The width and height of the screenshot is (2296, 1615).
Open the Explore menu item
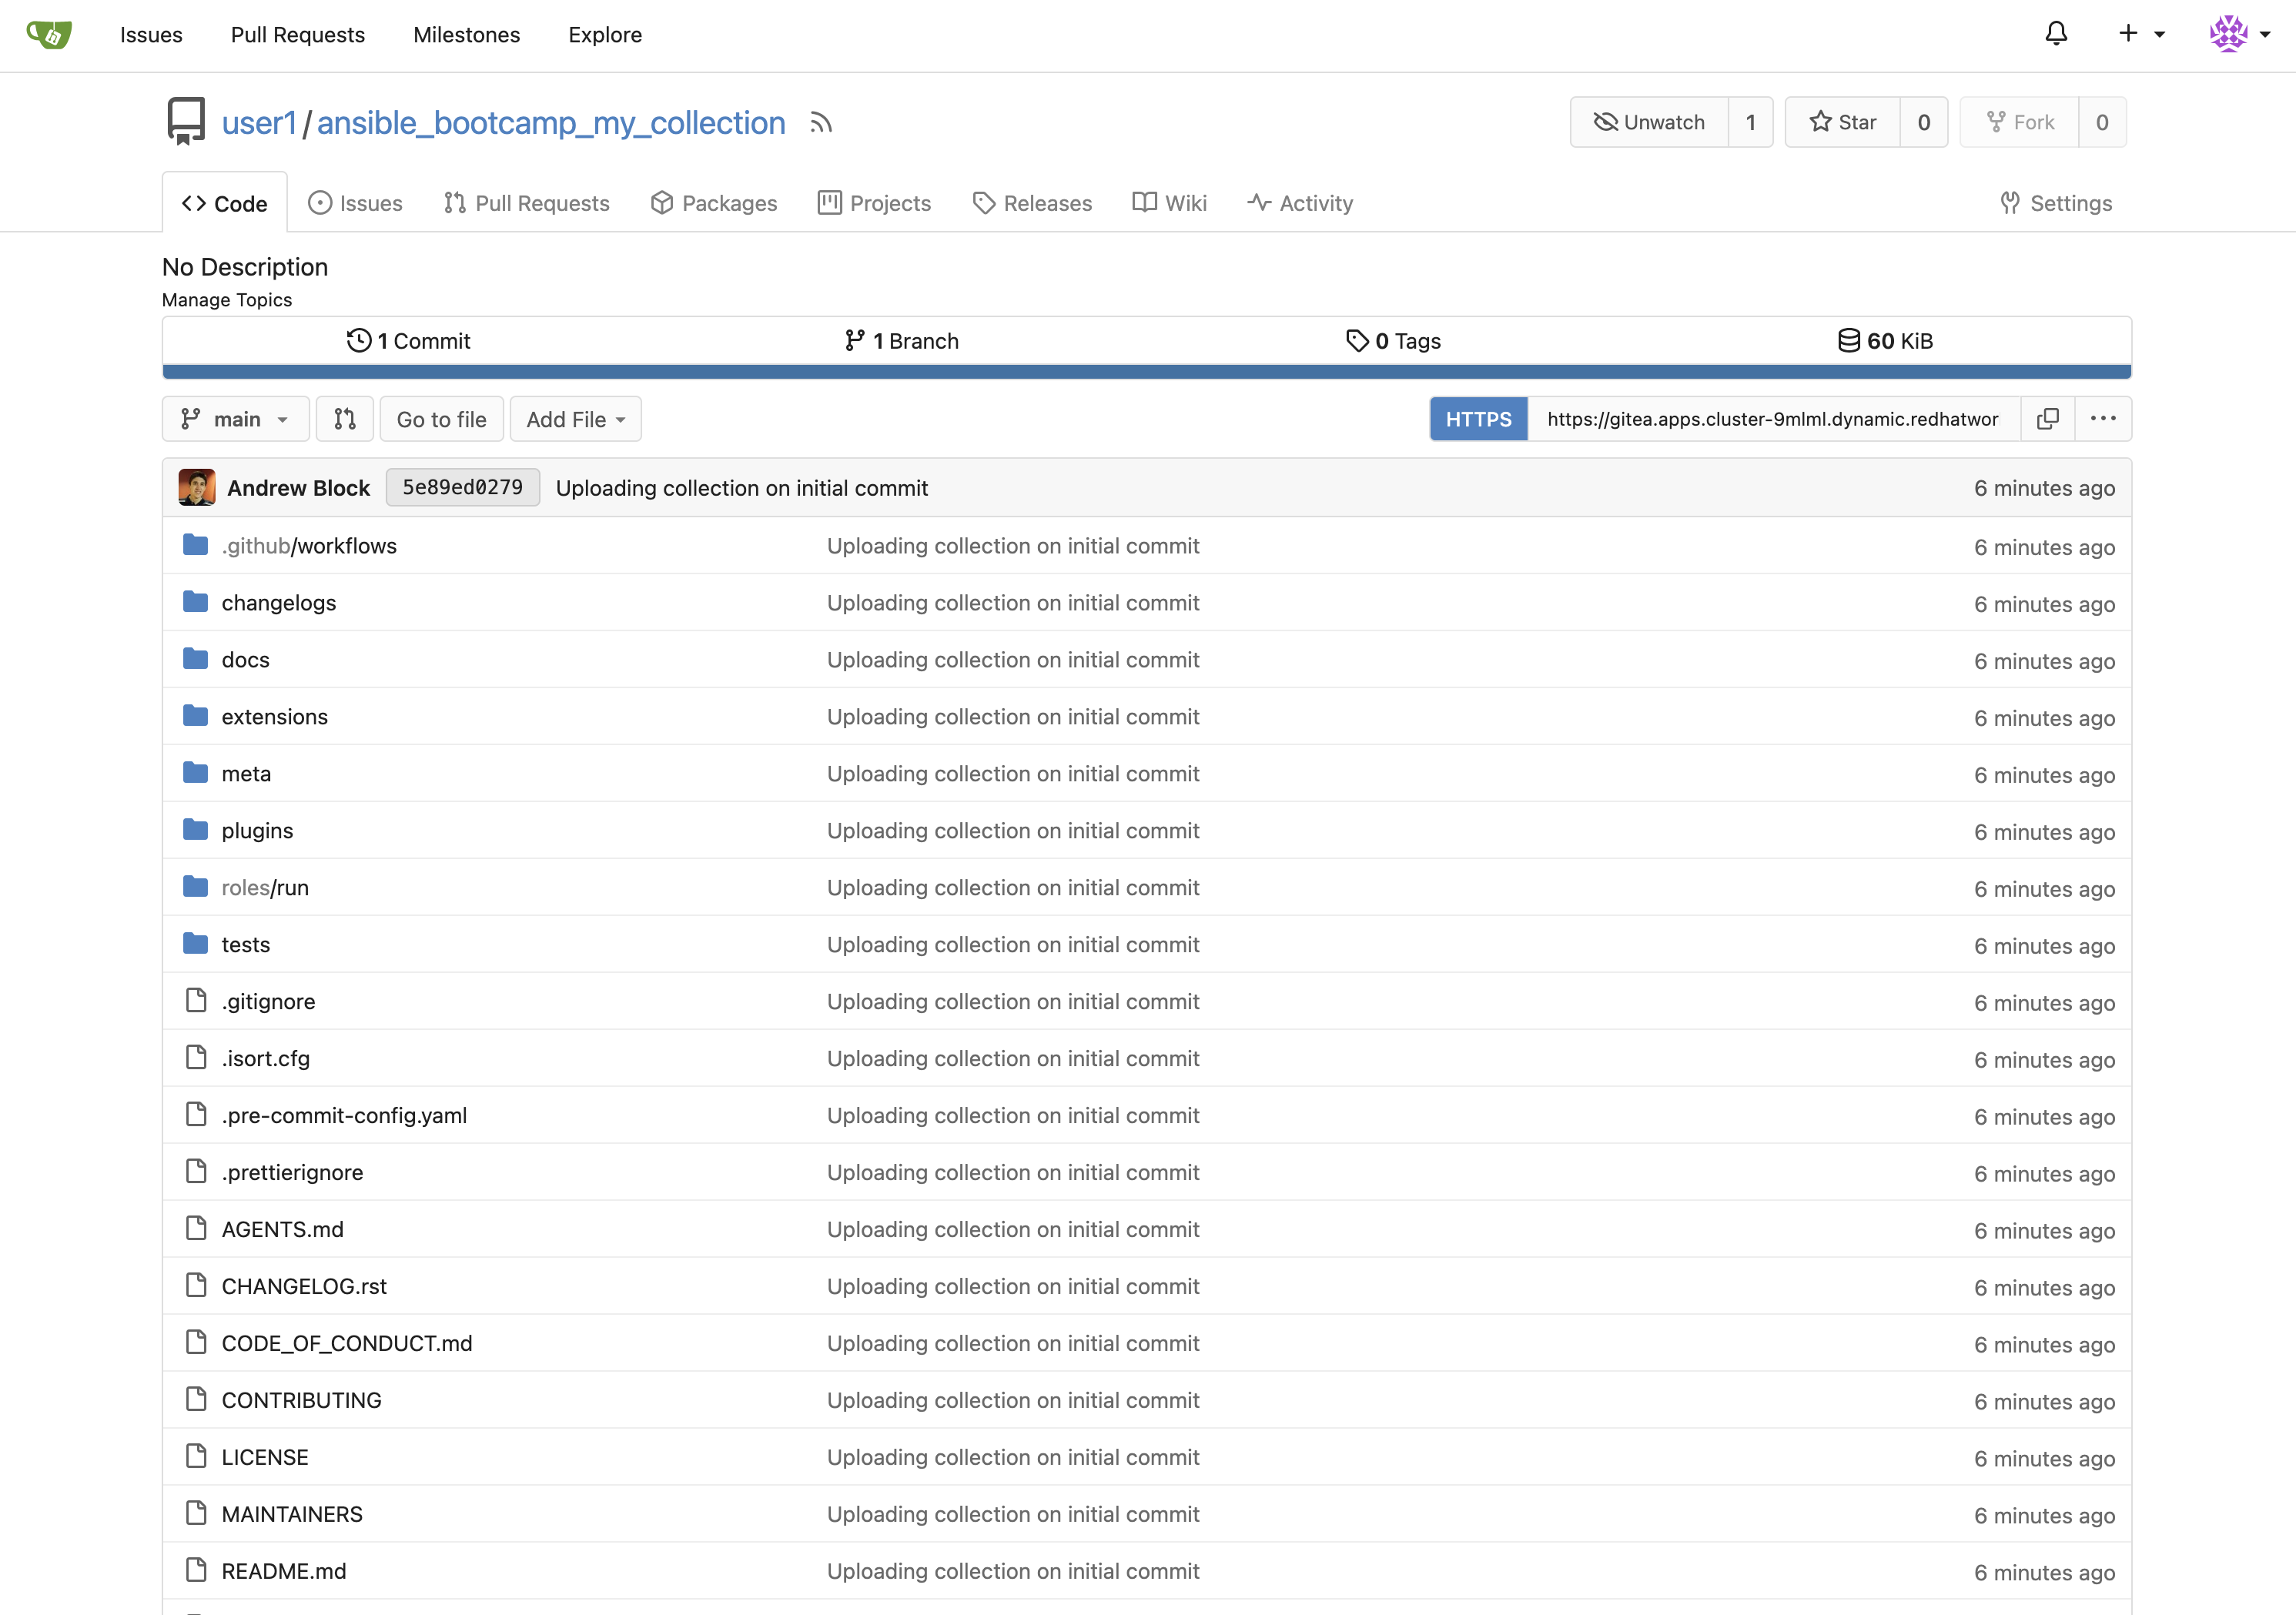pyautogui.click(x=604, y=34)
